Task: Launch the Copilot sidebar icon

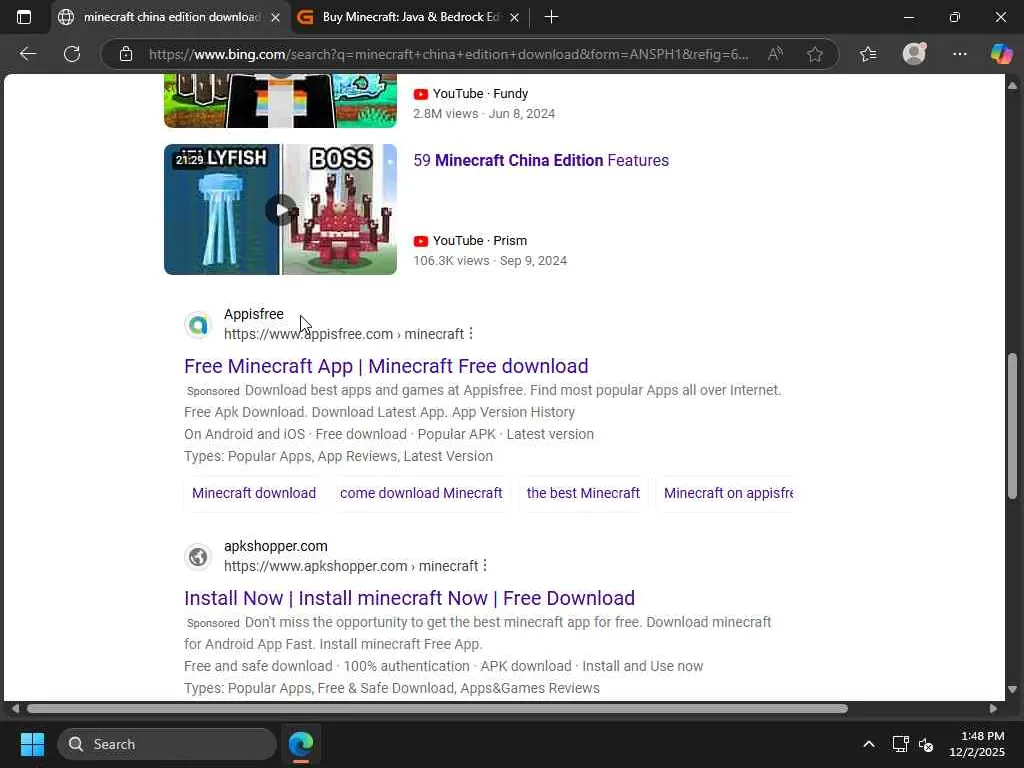Action: pyautogui.click(x=1001, y=54)
